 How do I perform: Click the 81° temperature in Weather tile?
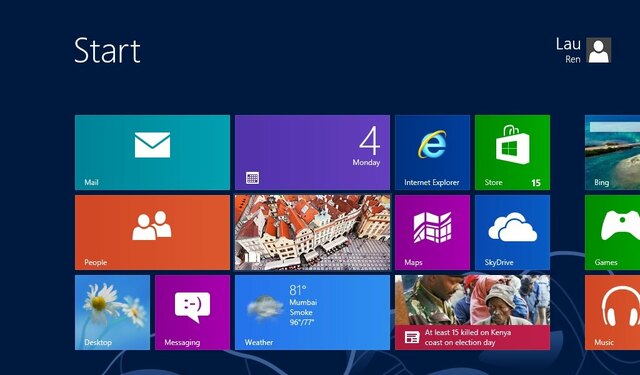[298, 290]
